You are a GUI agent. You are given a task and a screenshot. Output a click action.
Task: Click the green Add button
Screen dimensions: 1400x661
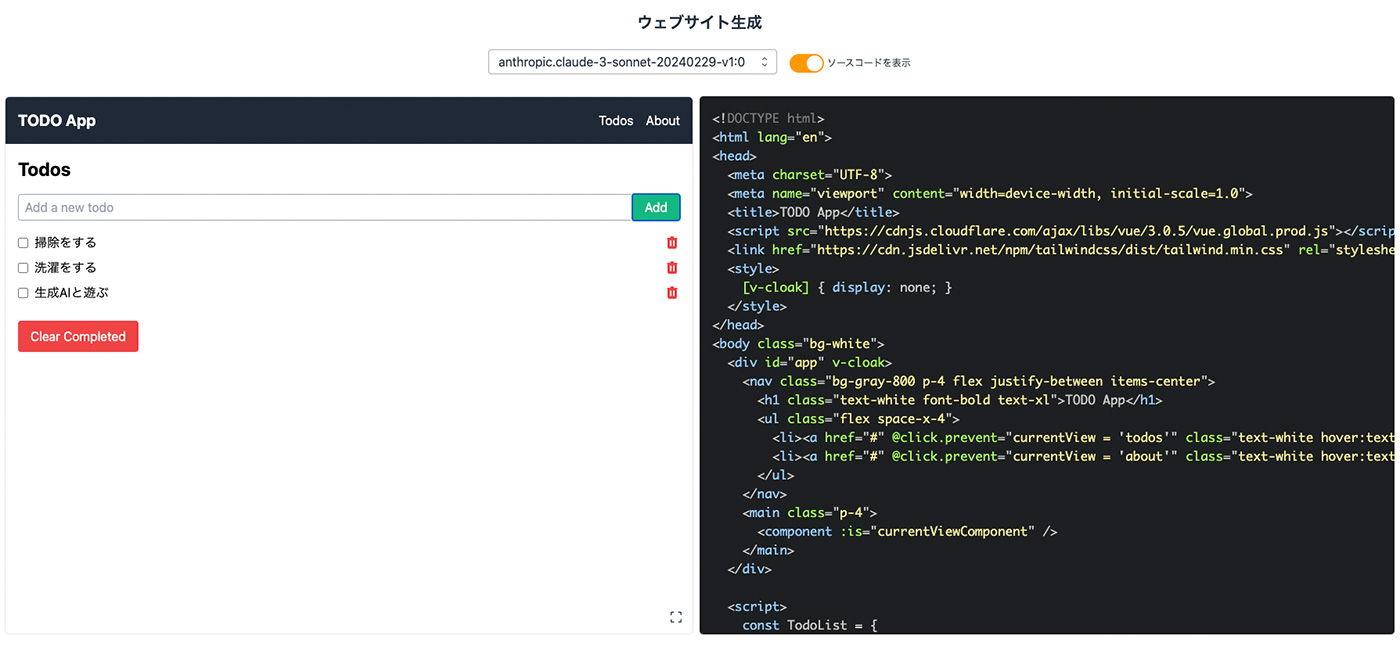coord(656,207)
